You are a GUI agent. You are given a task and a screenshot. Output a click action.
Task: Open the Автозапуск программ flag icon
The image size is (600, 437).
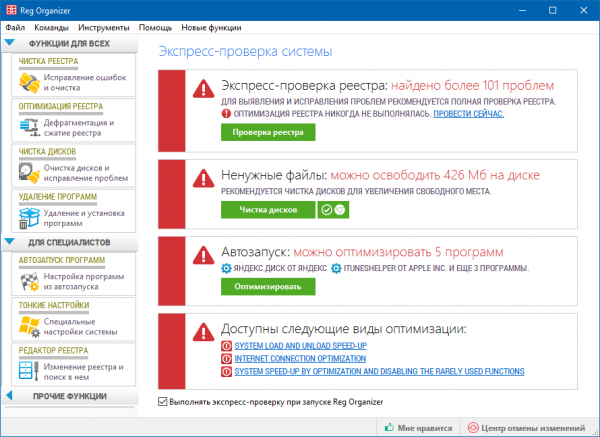[29, 282]
